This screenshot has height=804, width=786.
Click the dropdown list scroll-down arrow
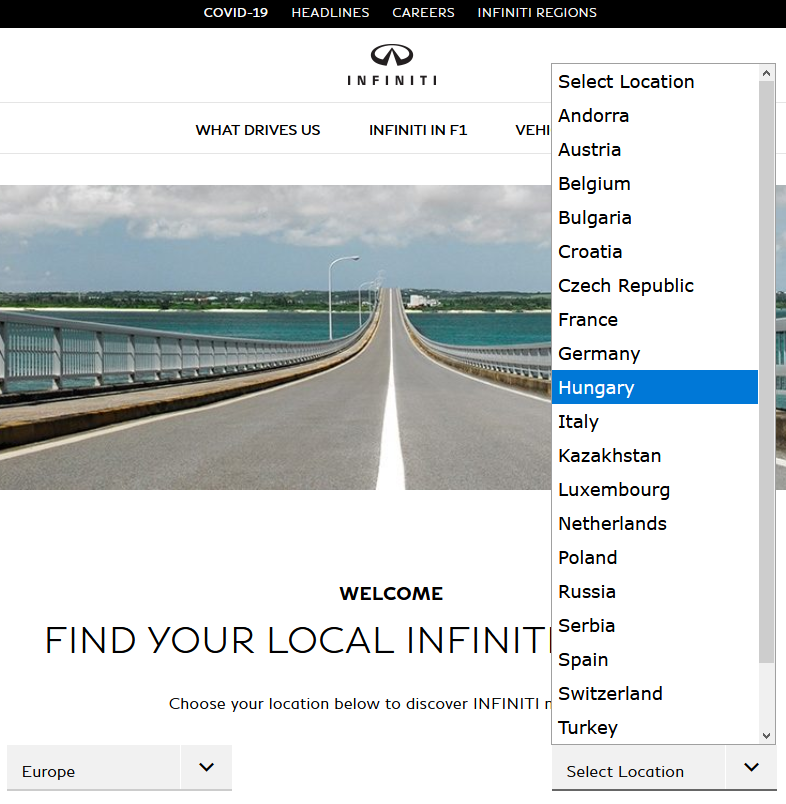coord(766,735)
